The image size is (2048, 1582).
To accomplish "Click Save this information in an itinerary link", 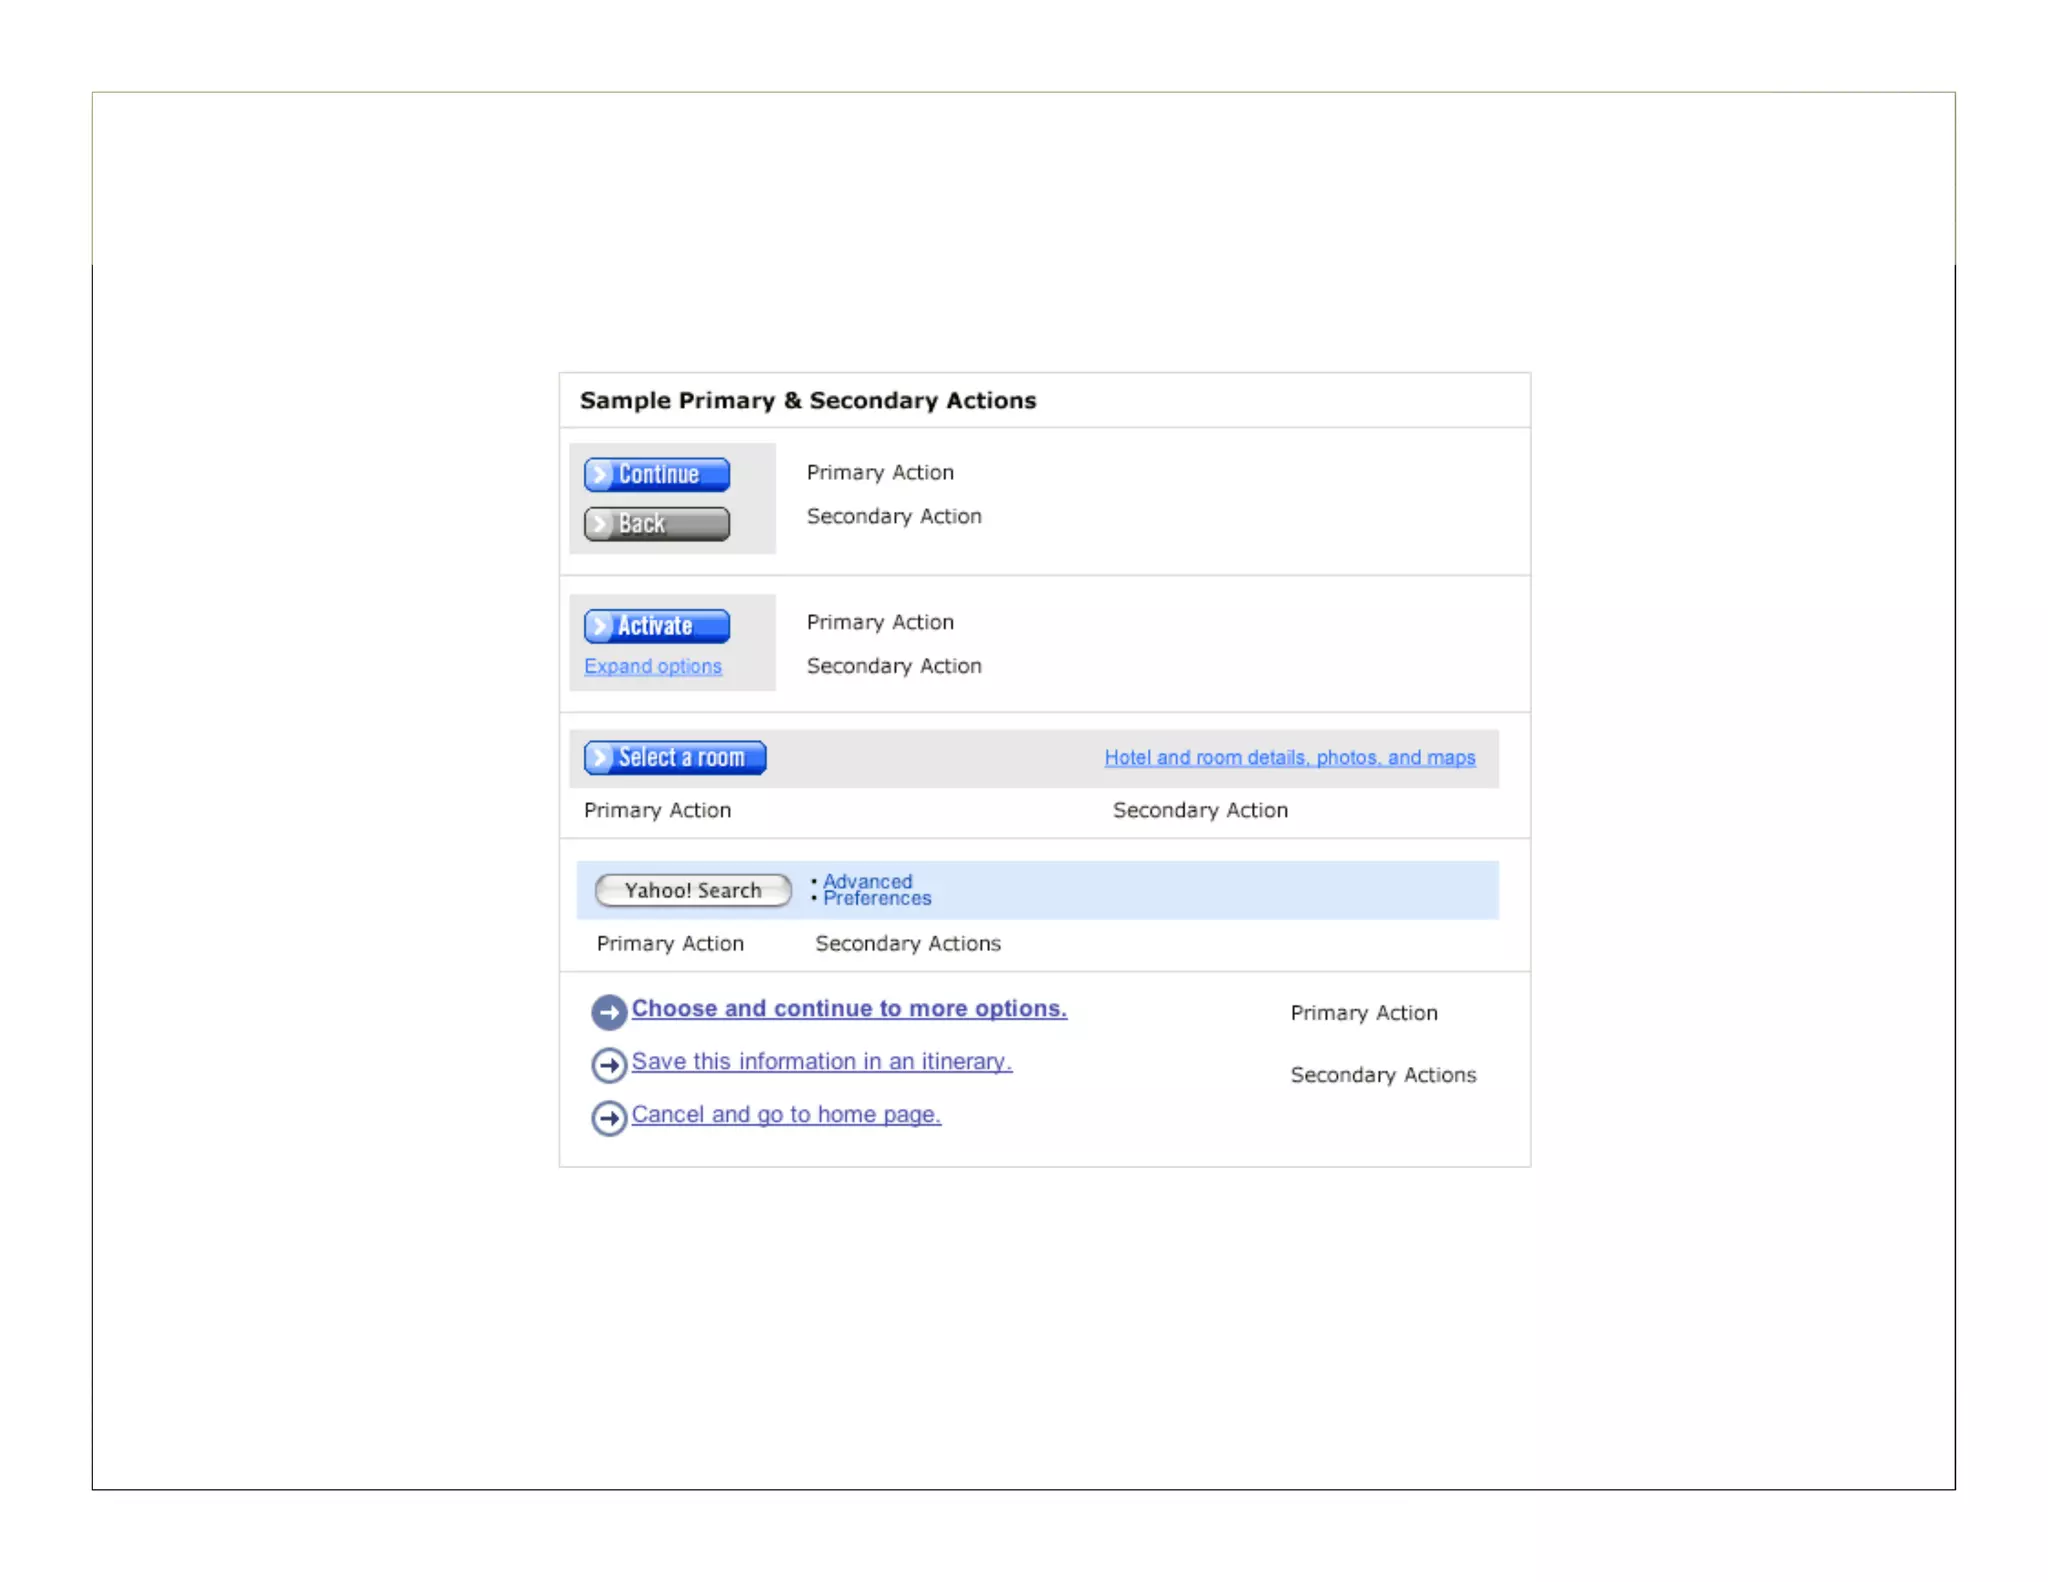I will pos(821,1061).
